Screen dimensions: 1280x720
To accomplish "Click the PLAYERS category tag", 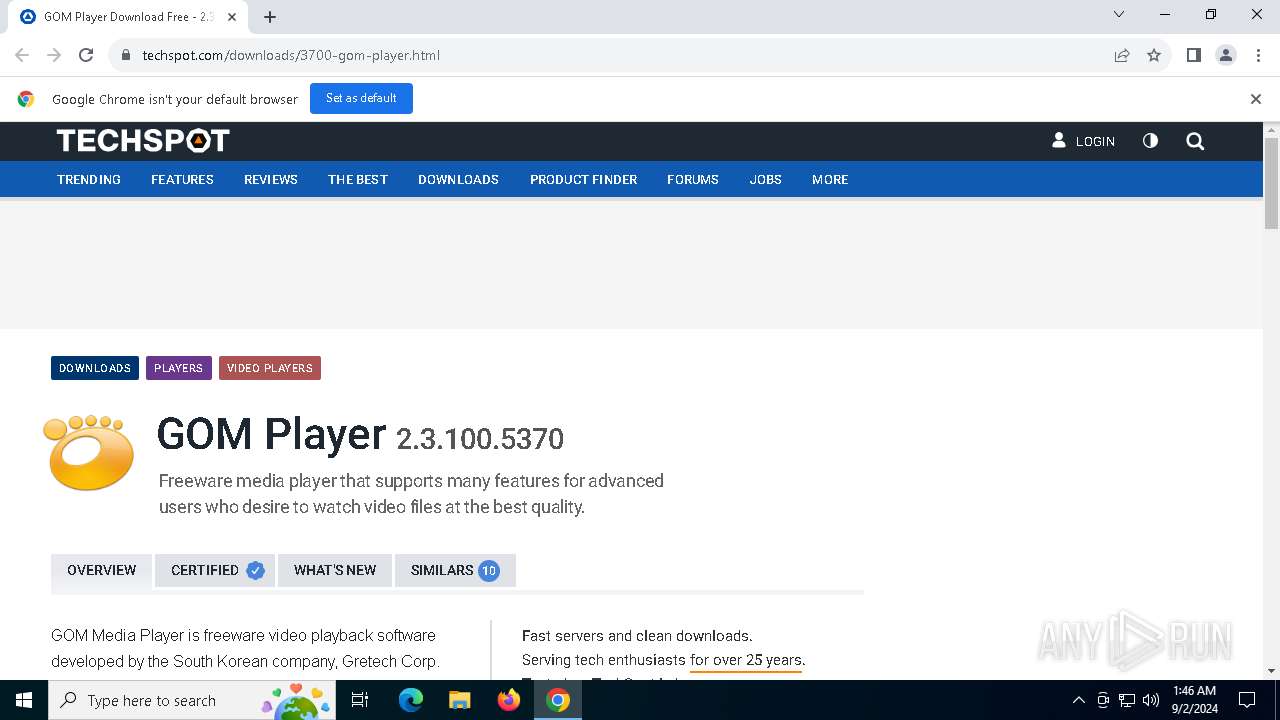I will pyautogui.click(x=179, y=368).
